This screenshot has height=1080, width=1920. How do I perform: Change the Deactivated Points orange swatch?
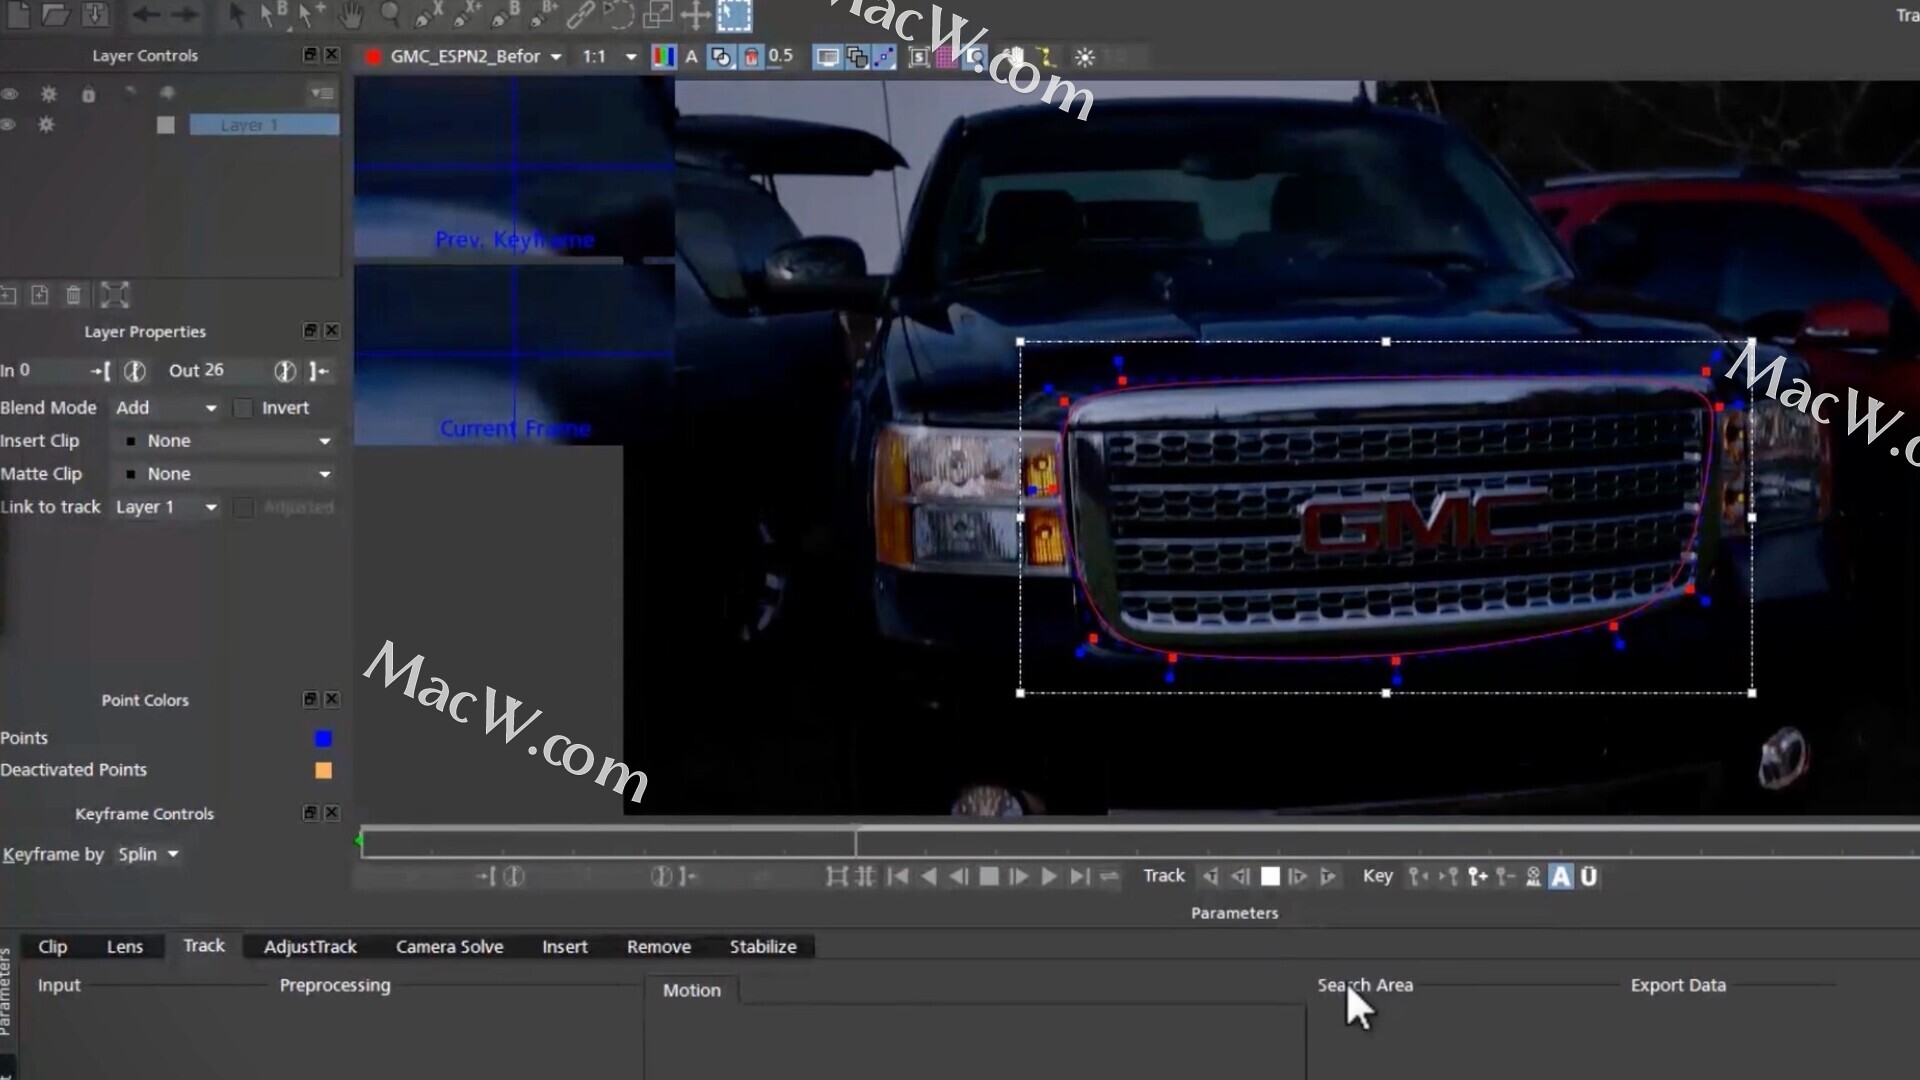323,770
